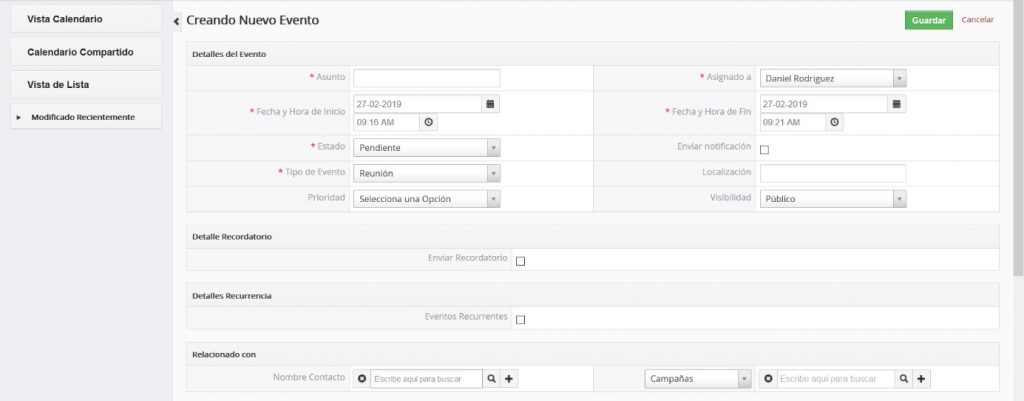Image resolution: width=1024 pixels, height=401 pixels.
Task: Open the Estado dropdown showing Pendiente
Action: (427, 148)
